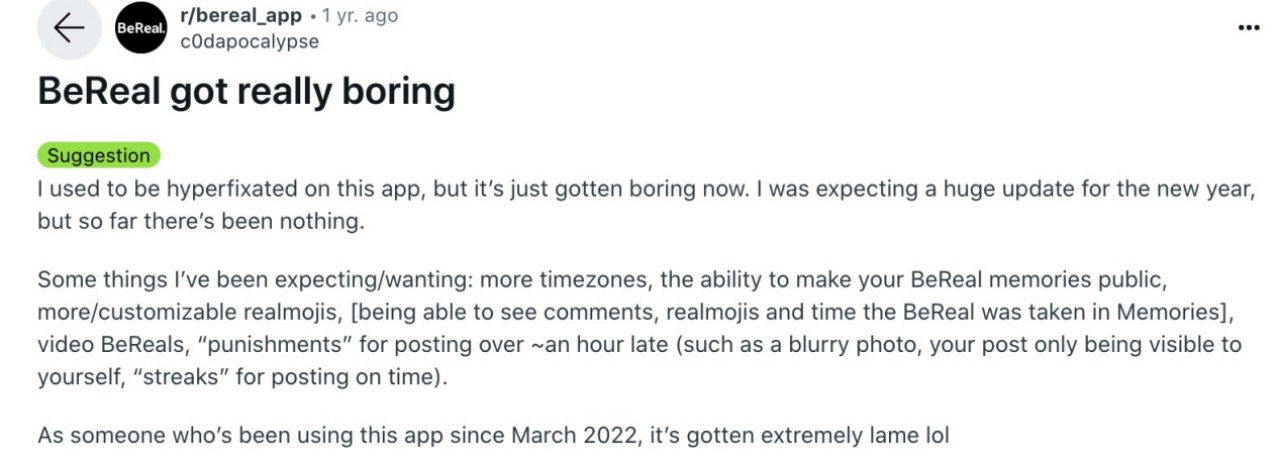Screen dimensions: 1280x472
Task: Click the text "gotten extremely lame lol"
Action: pos(846,436)
